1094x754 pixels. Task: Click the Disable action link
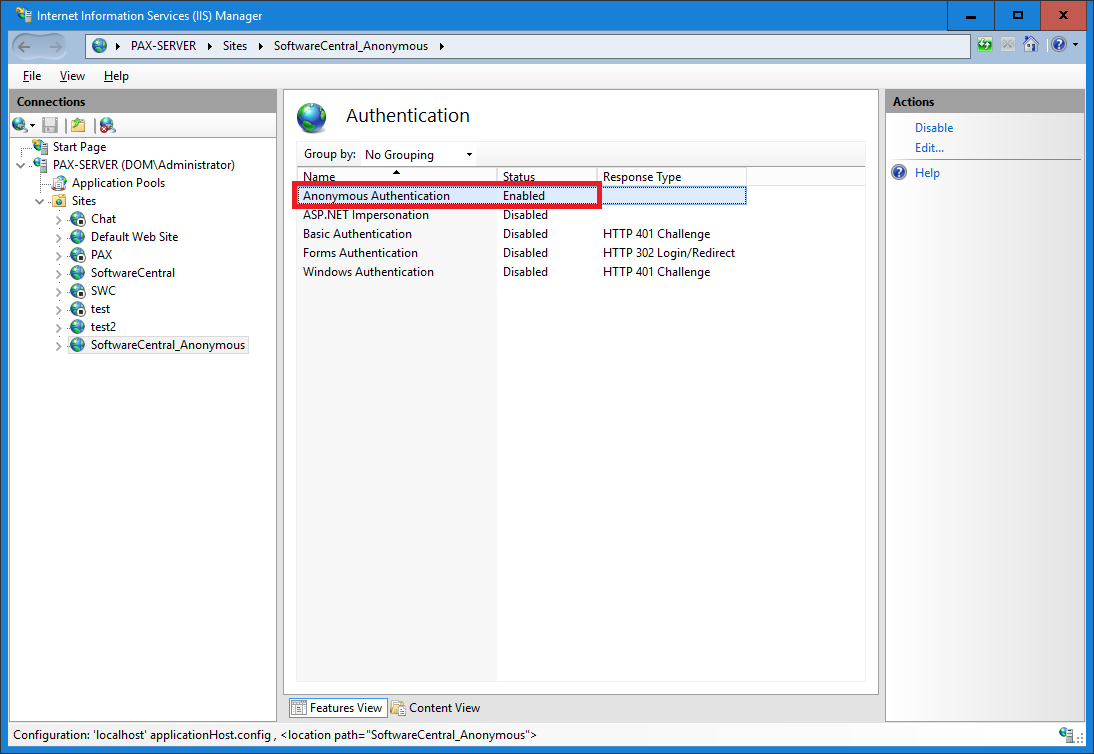pyautogui.click(x=933, y=128)
